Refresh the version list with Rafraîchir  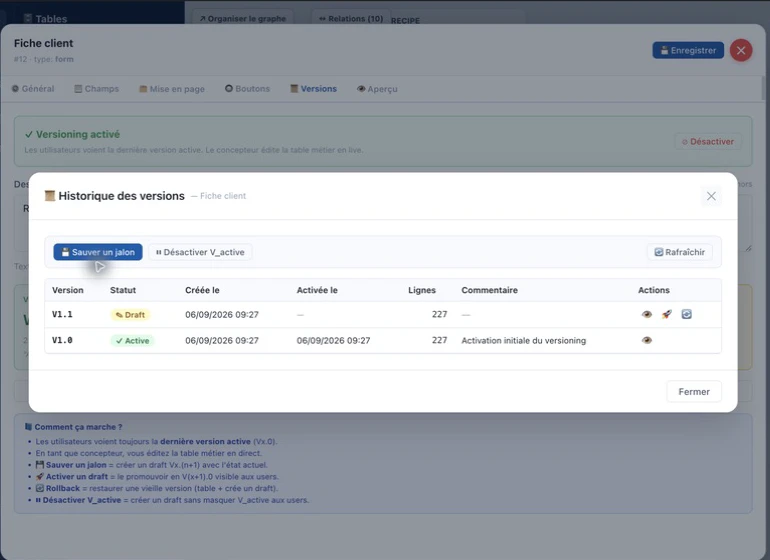pyautogui.click(x=680, y=252)
